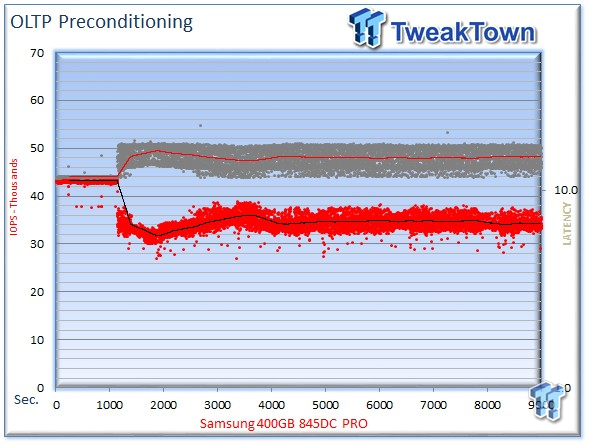Click the y-axis value 30
The height and width of the screenshot is (445, 589).
[37, 244]
